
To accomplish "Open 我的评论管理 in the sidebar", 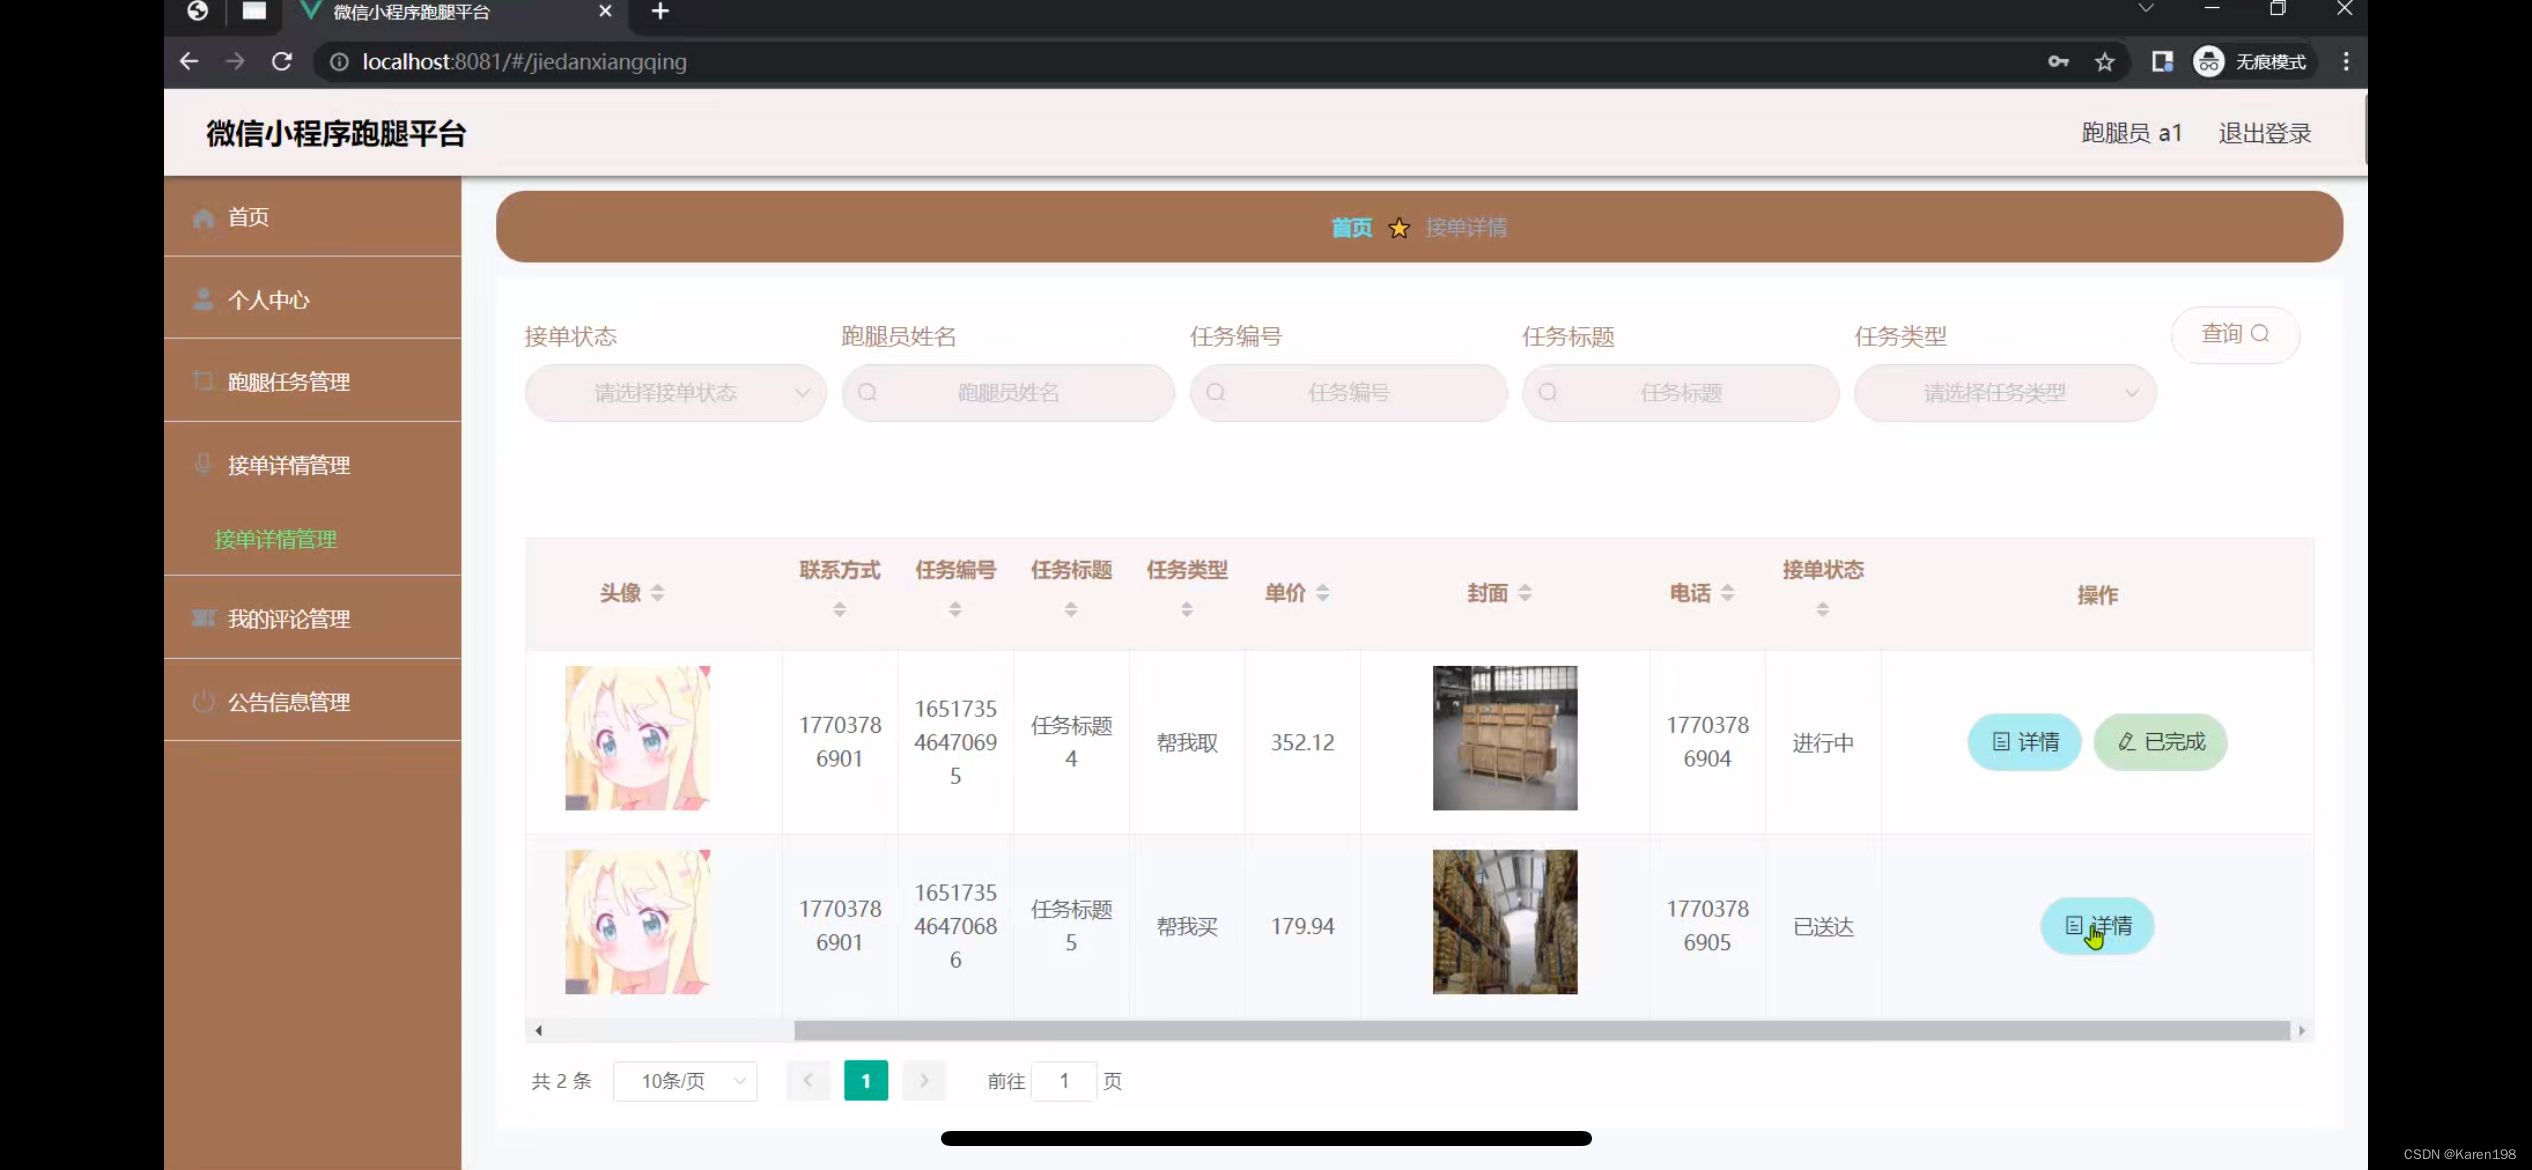I will [x=312, y=619].
